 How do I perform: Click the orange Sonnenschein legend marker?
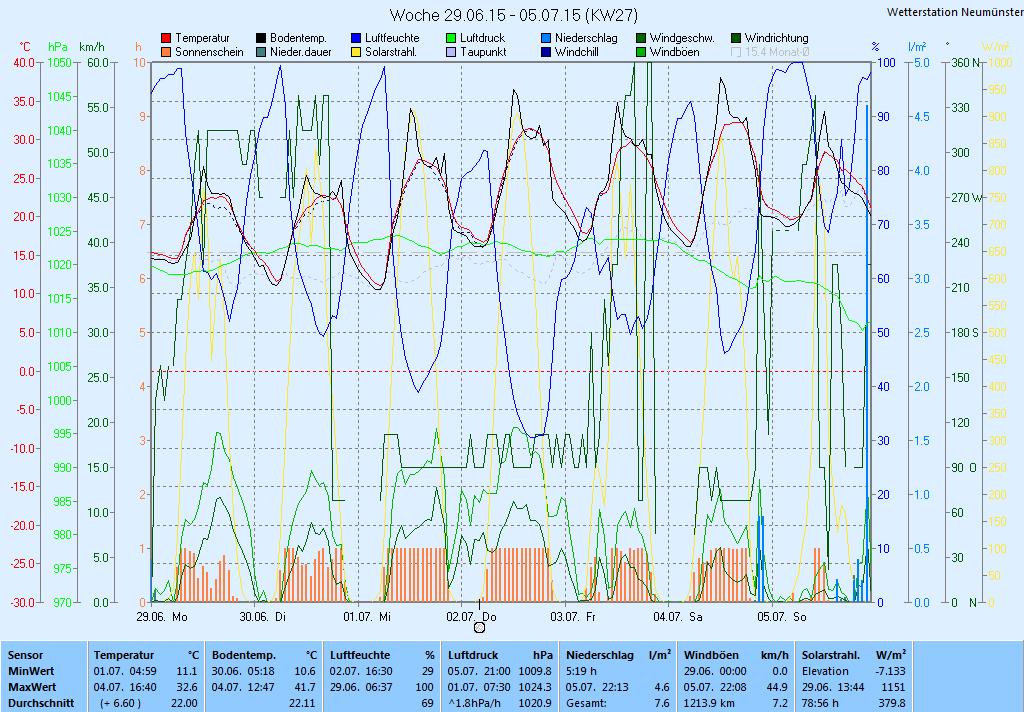click(x=166, y=52)
